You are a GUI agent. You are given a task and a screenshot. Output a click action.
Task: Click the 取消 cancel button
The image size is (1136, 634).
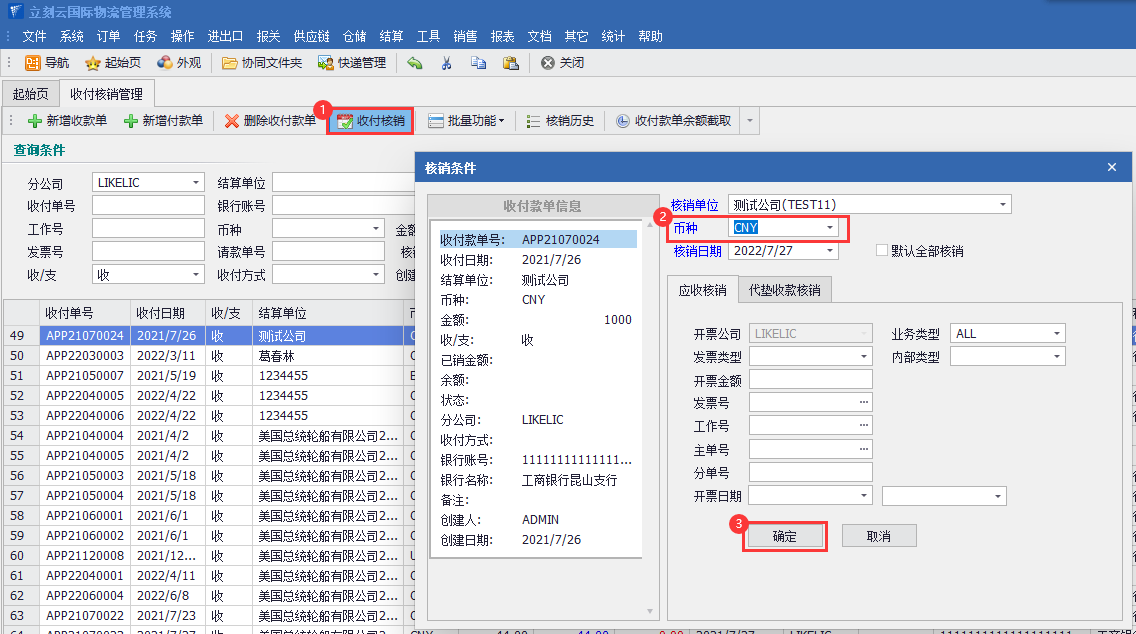(878, 536)
